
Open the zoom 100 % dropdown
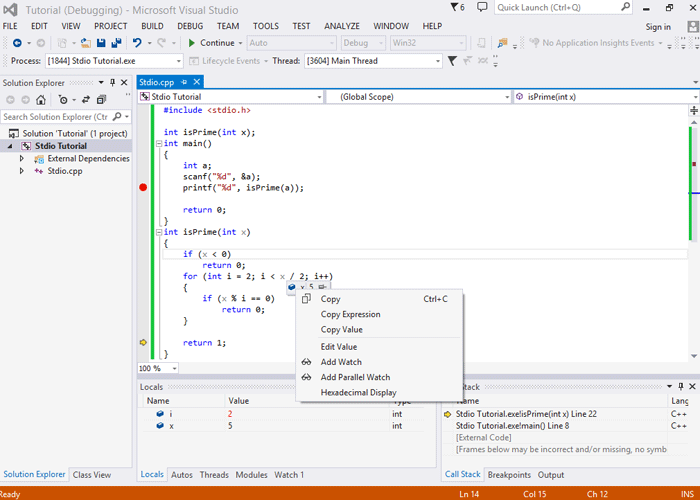point(175,369)
